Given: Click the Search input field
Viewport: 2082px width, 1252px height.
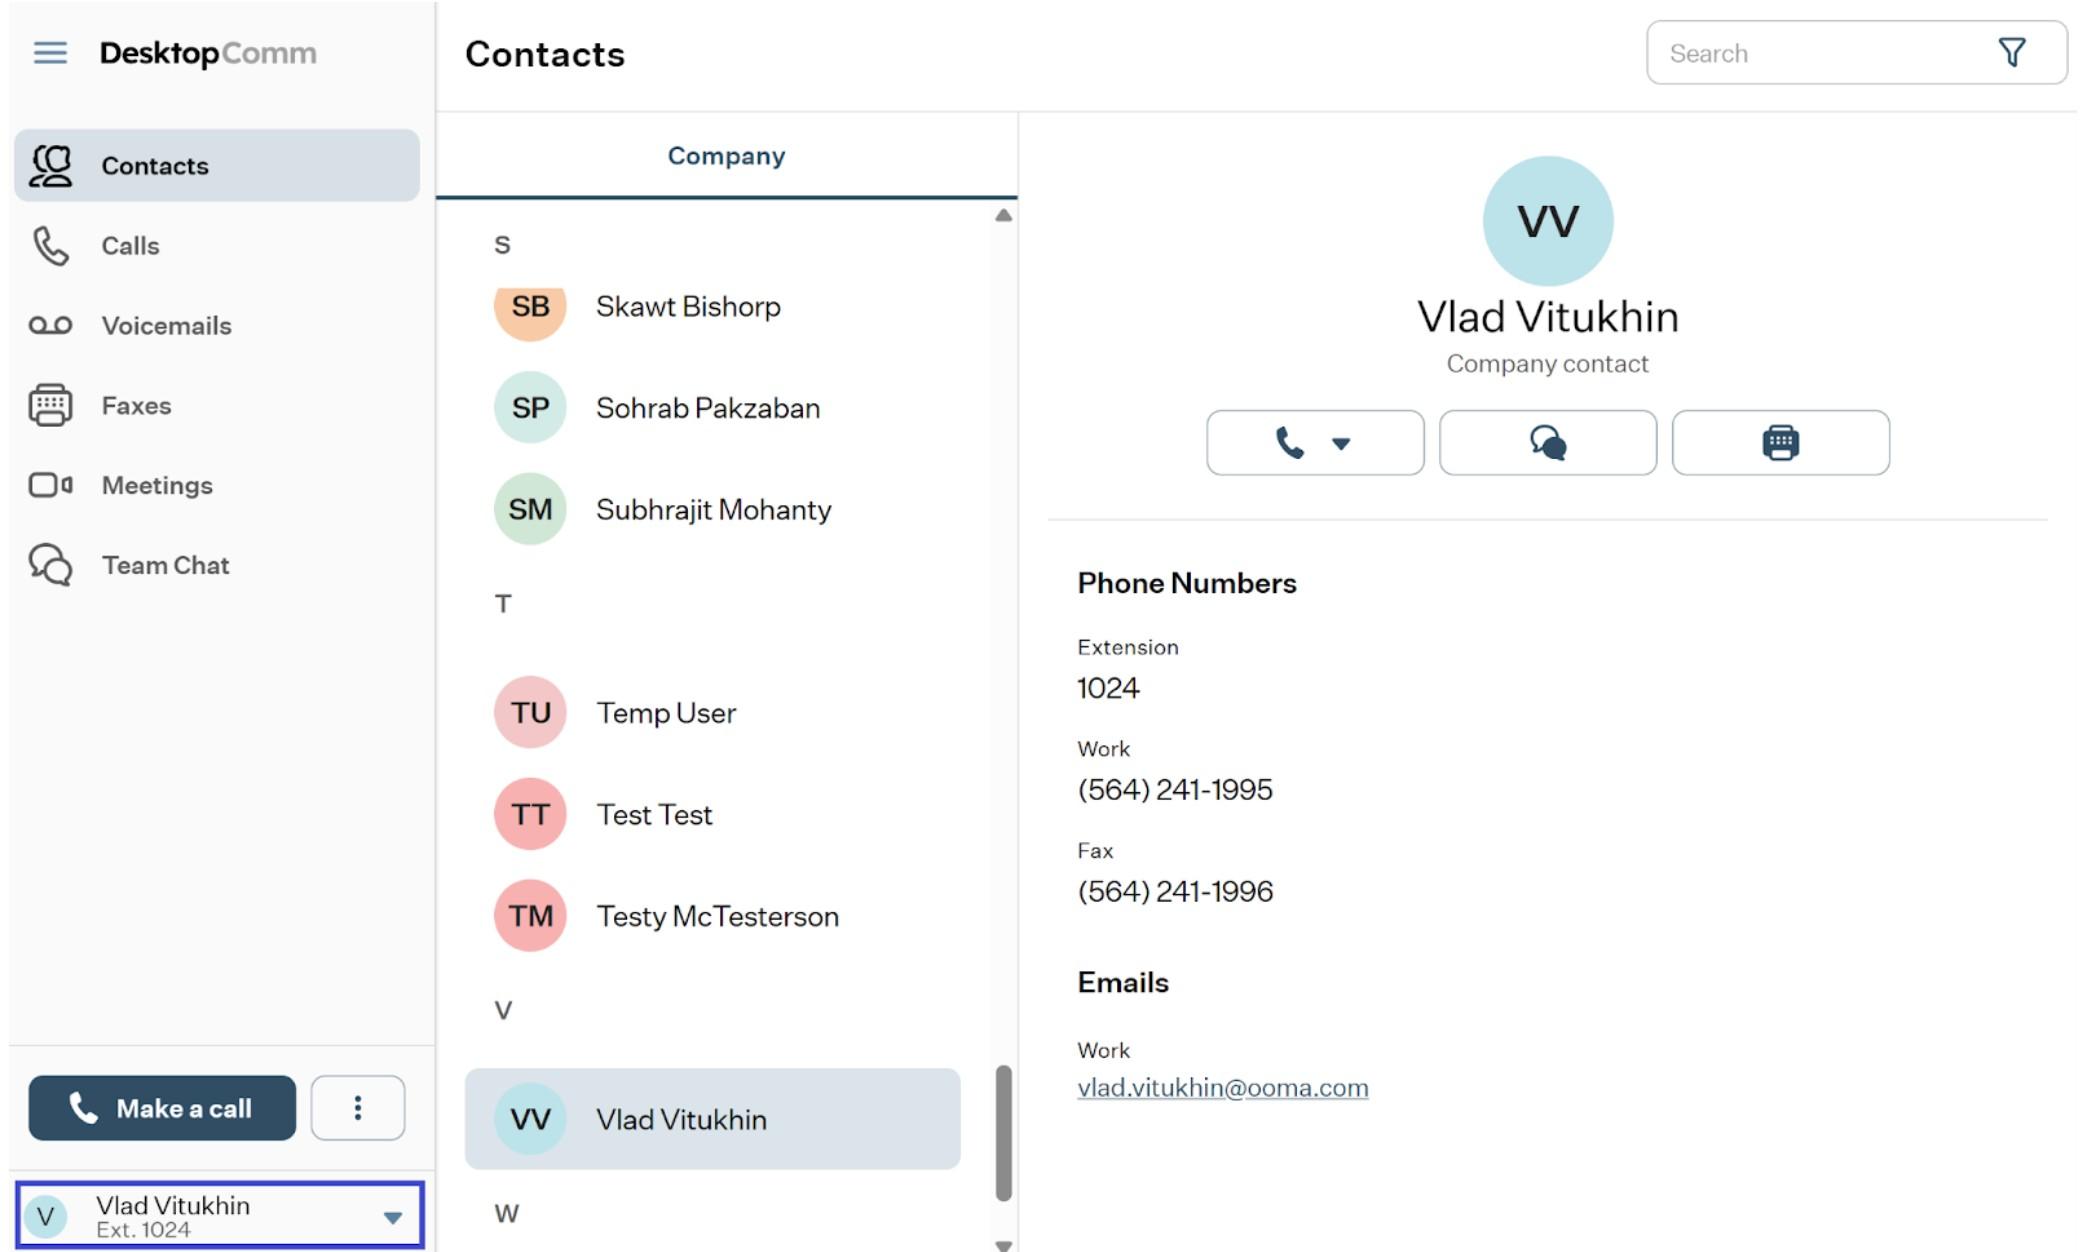Looking at the screenshot, I should [1820, 53].
